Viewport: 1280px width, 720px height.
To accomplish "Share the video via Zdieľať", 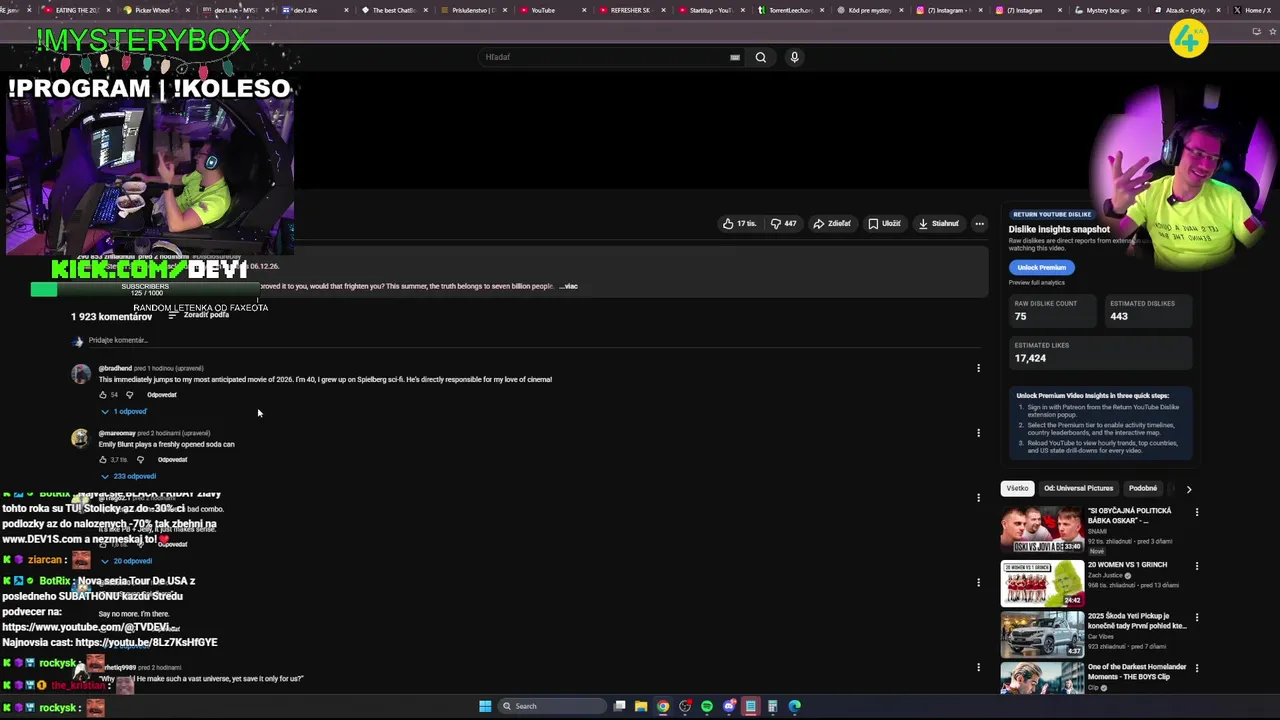I will point(832,224).
